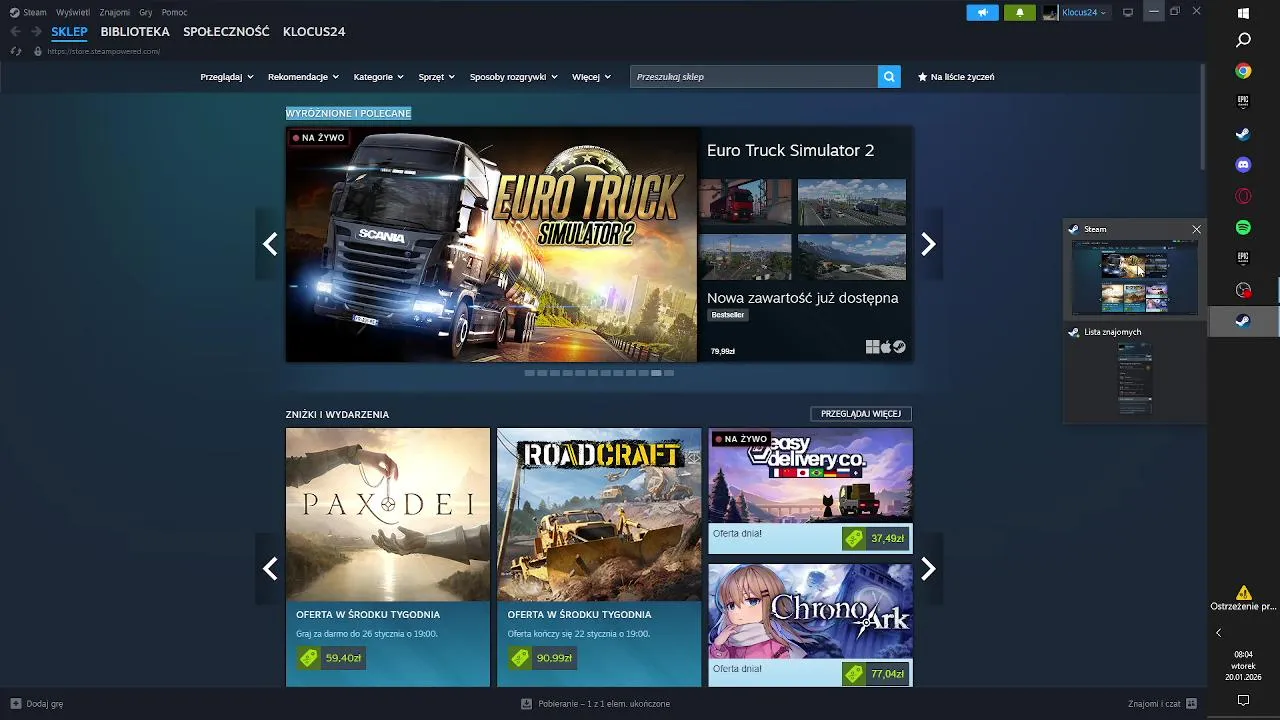Screen dimensions: 1280x720
Task: Switch to the BIBLIOTEKA tab
Action: coord(135,32)
